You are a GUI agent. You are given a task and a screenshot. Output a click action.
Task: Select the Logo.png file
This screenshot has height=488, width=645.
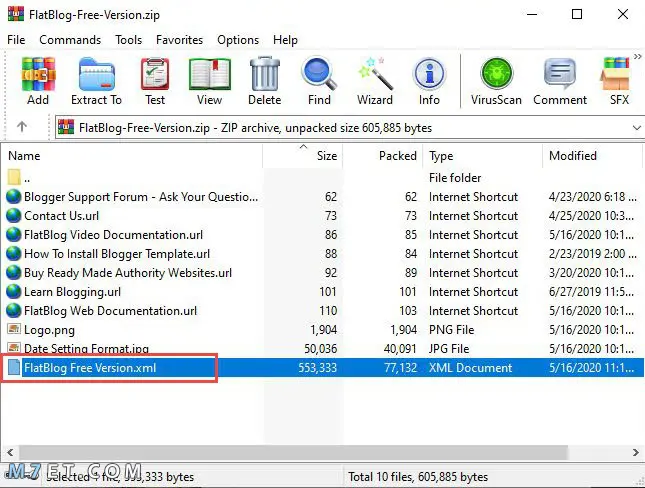click(322, 330)
